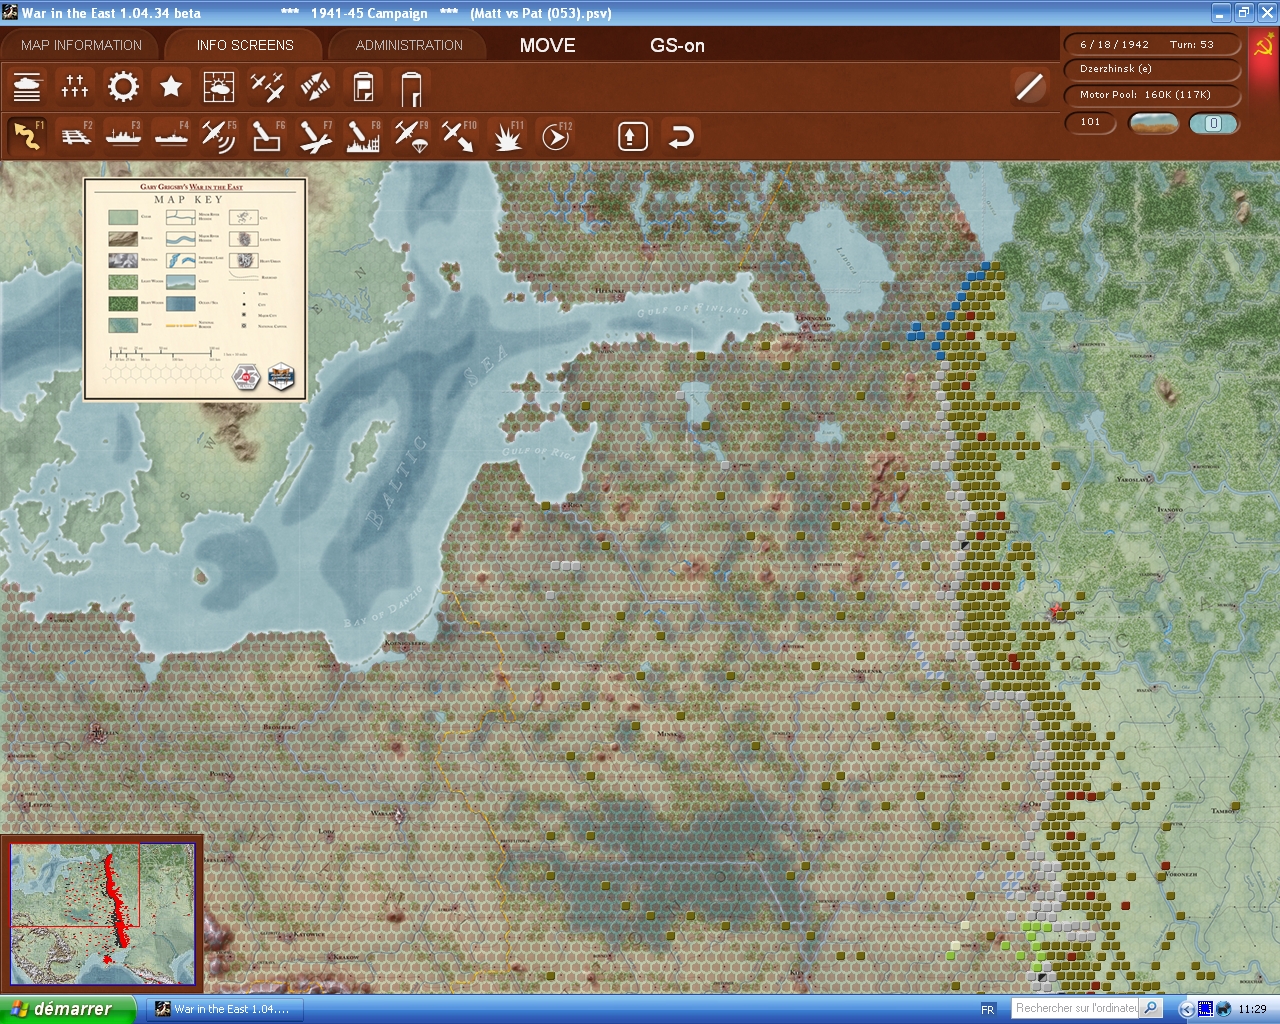Switch to INFO SCREENS tab
This screenshot has height=1024, width=1280.
(245, 45)
